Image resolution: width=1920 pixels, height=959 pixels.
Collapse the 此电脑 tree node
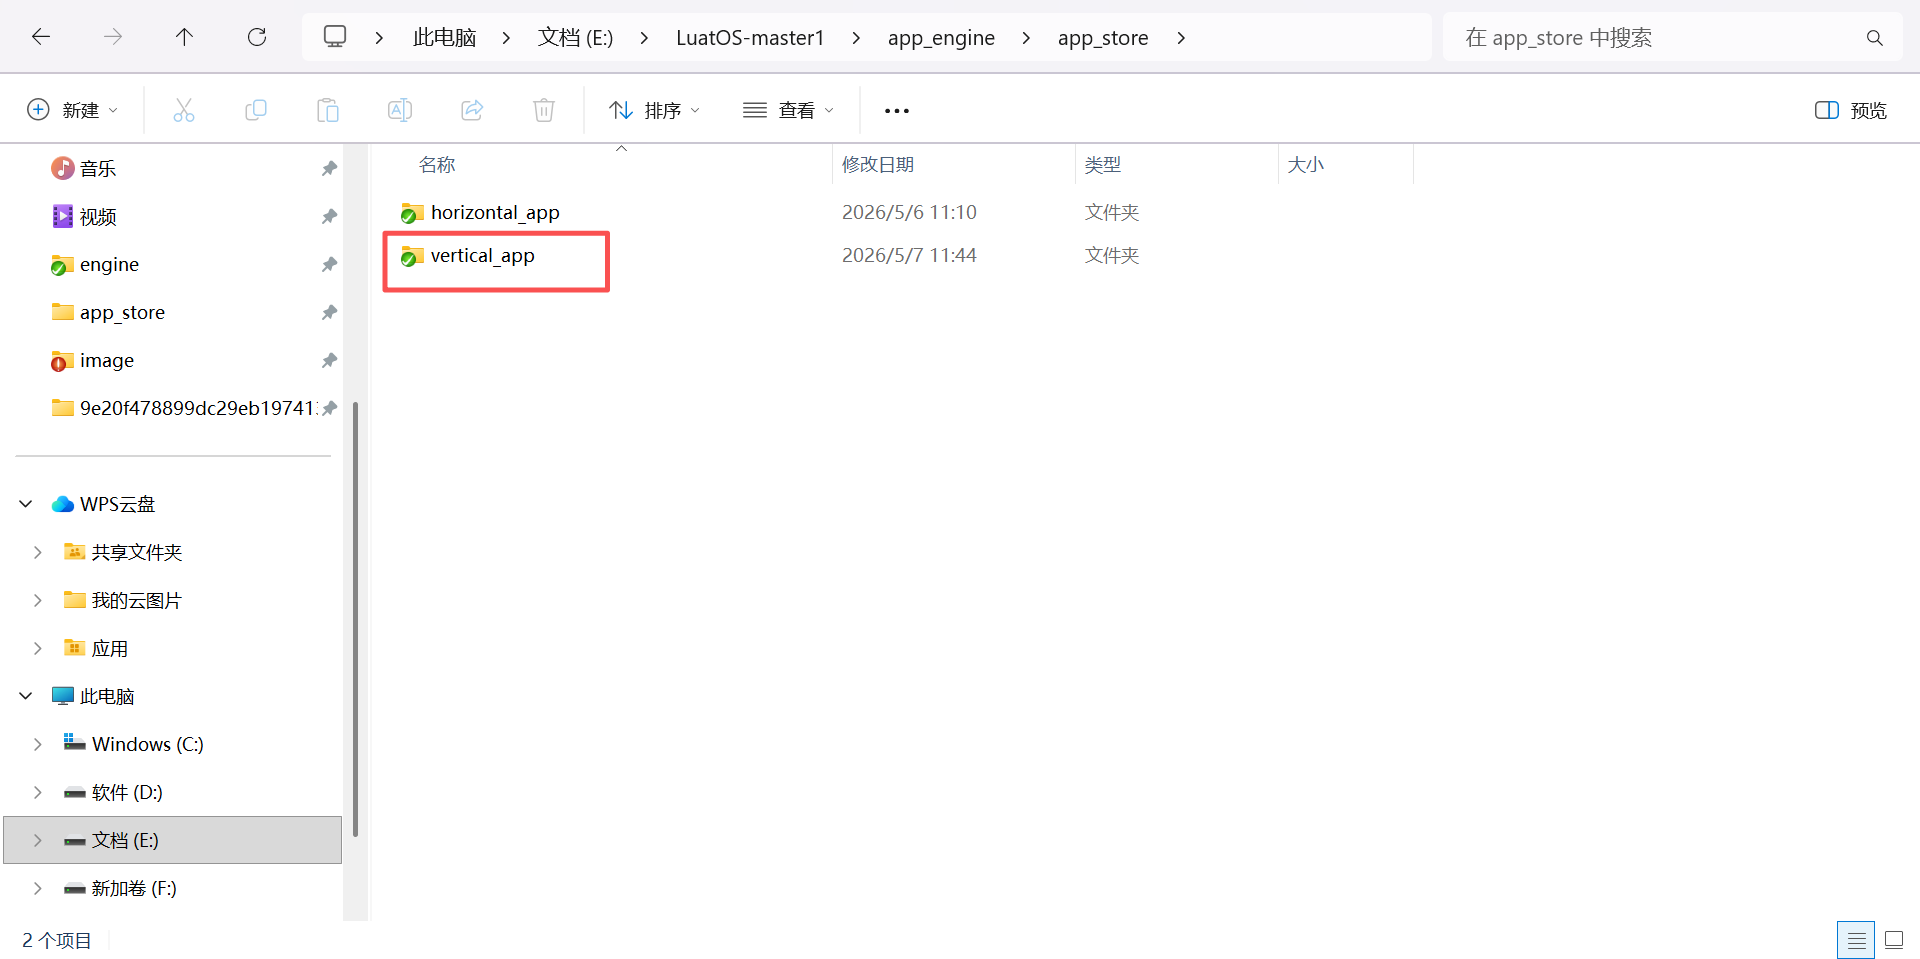click(26, 696)
